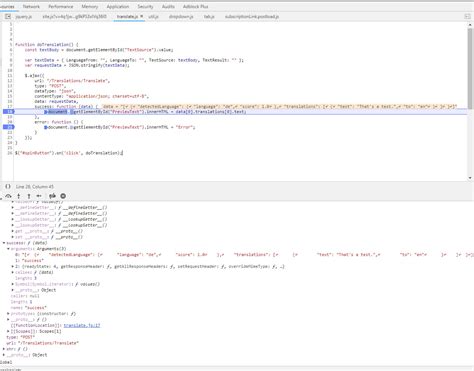Toggle the file navigator sidebar icon

[x=8, y=16]
